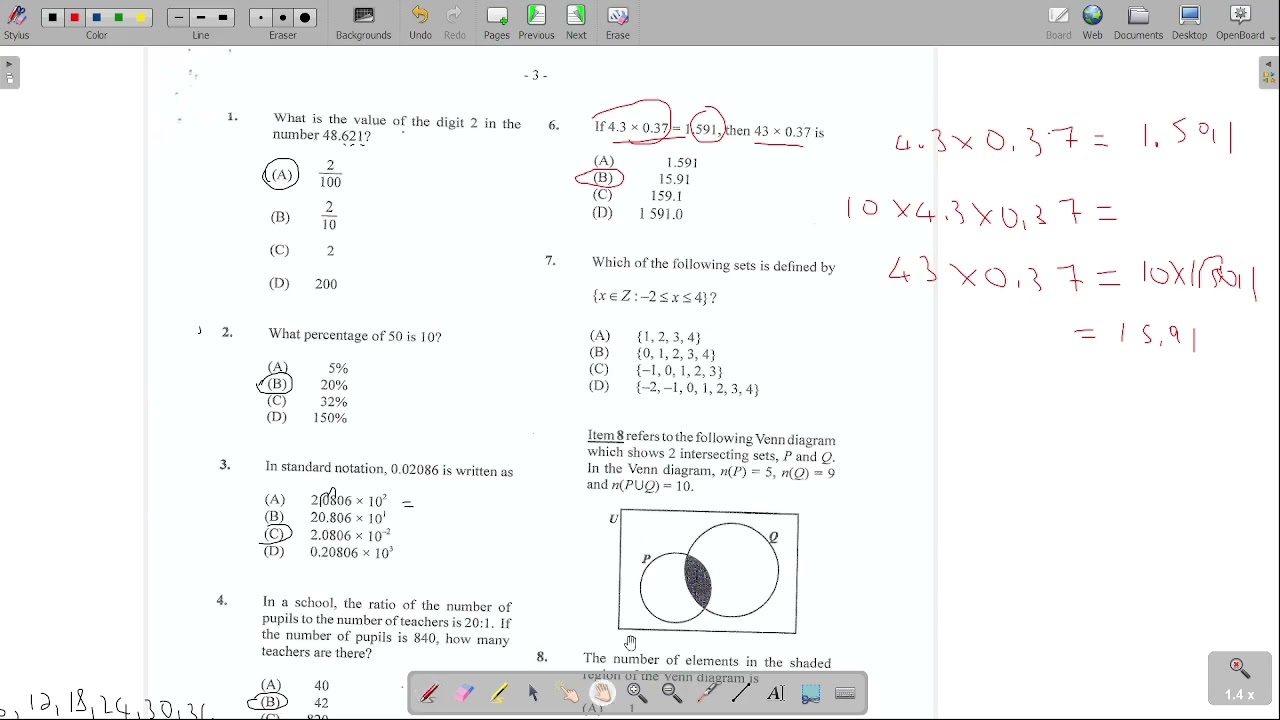
Task: Choose the zoom out magnifier
Action: click(x=672, y=693)
